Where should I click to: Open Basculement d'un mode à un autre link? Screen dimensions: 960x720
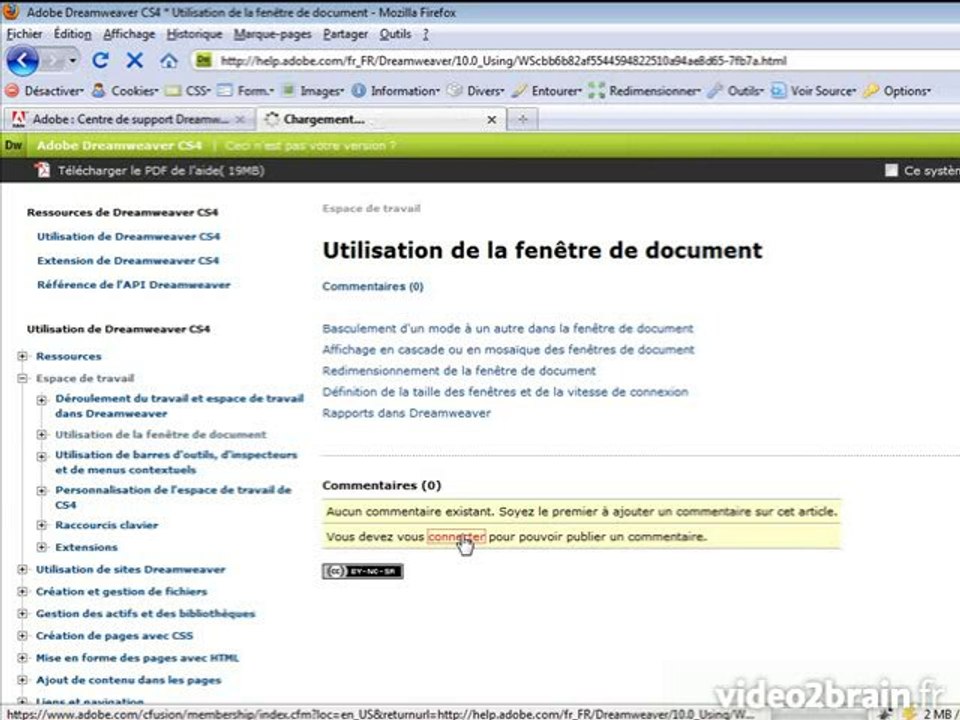[x=508, y=328]
